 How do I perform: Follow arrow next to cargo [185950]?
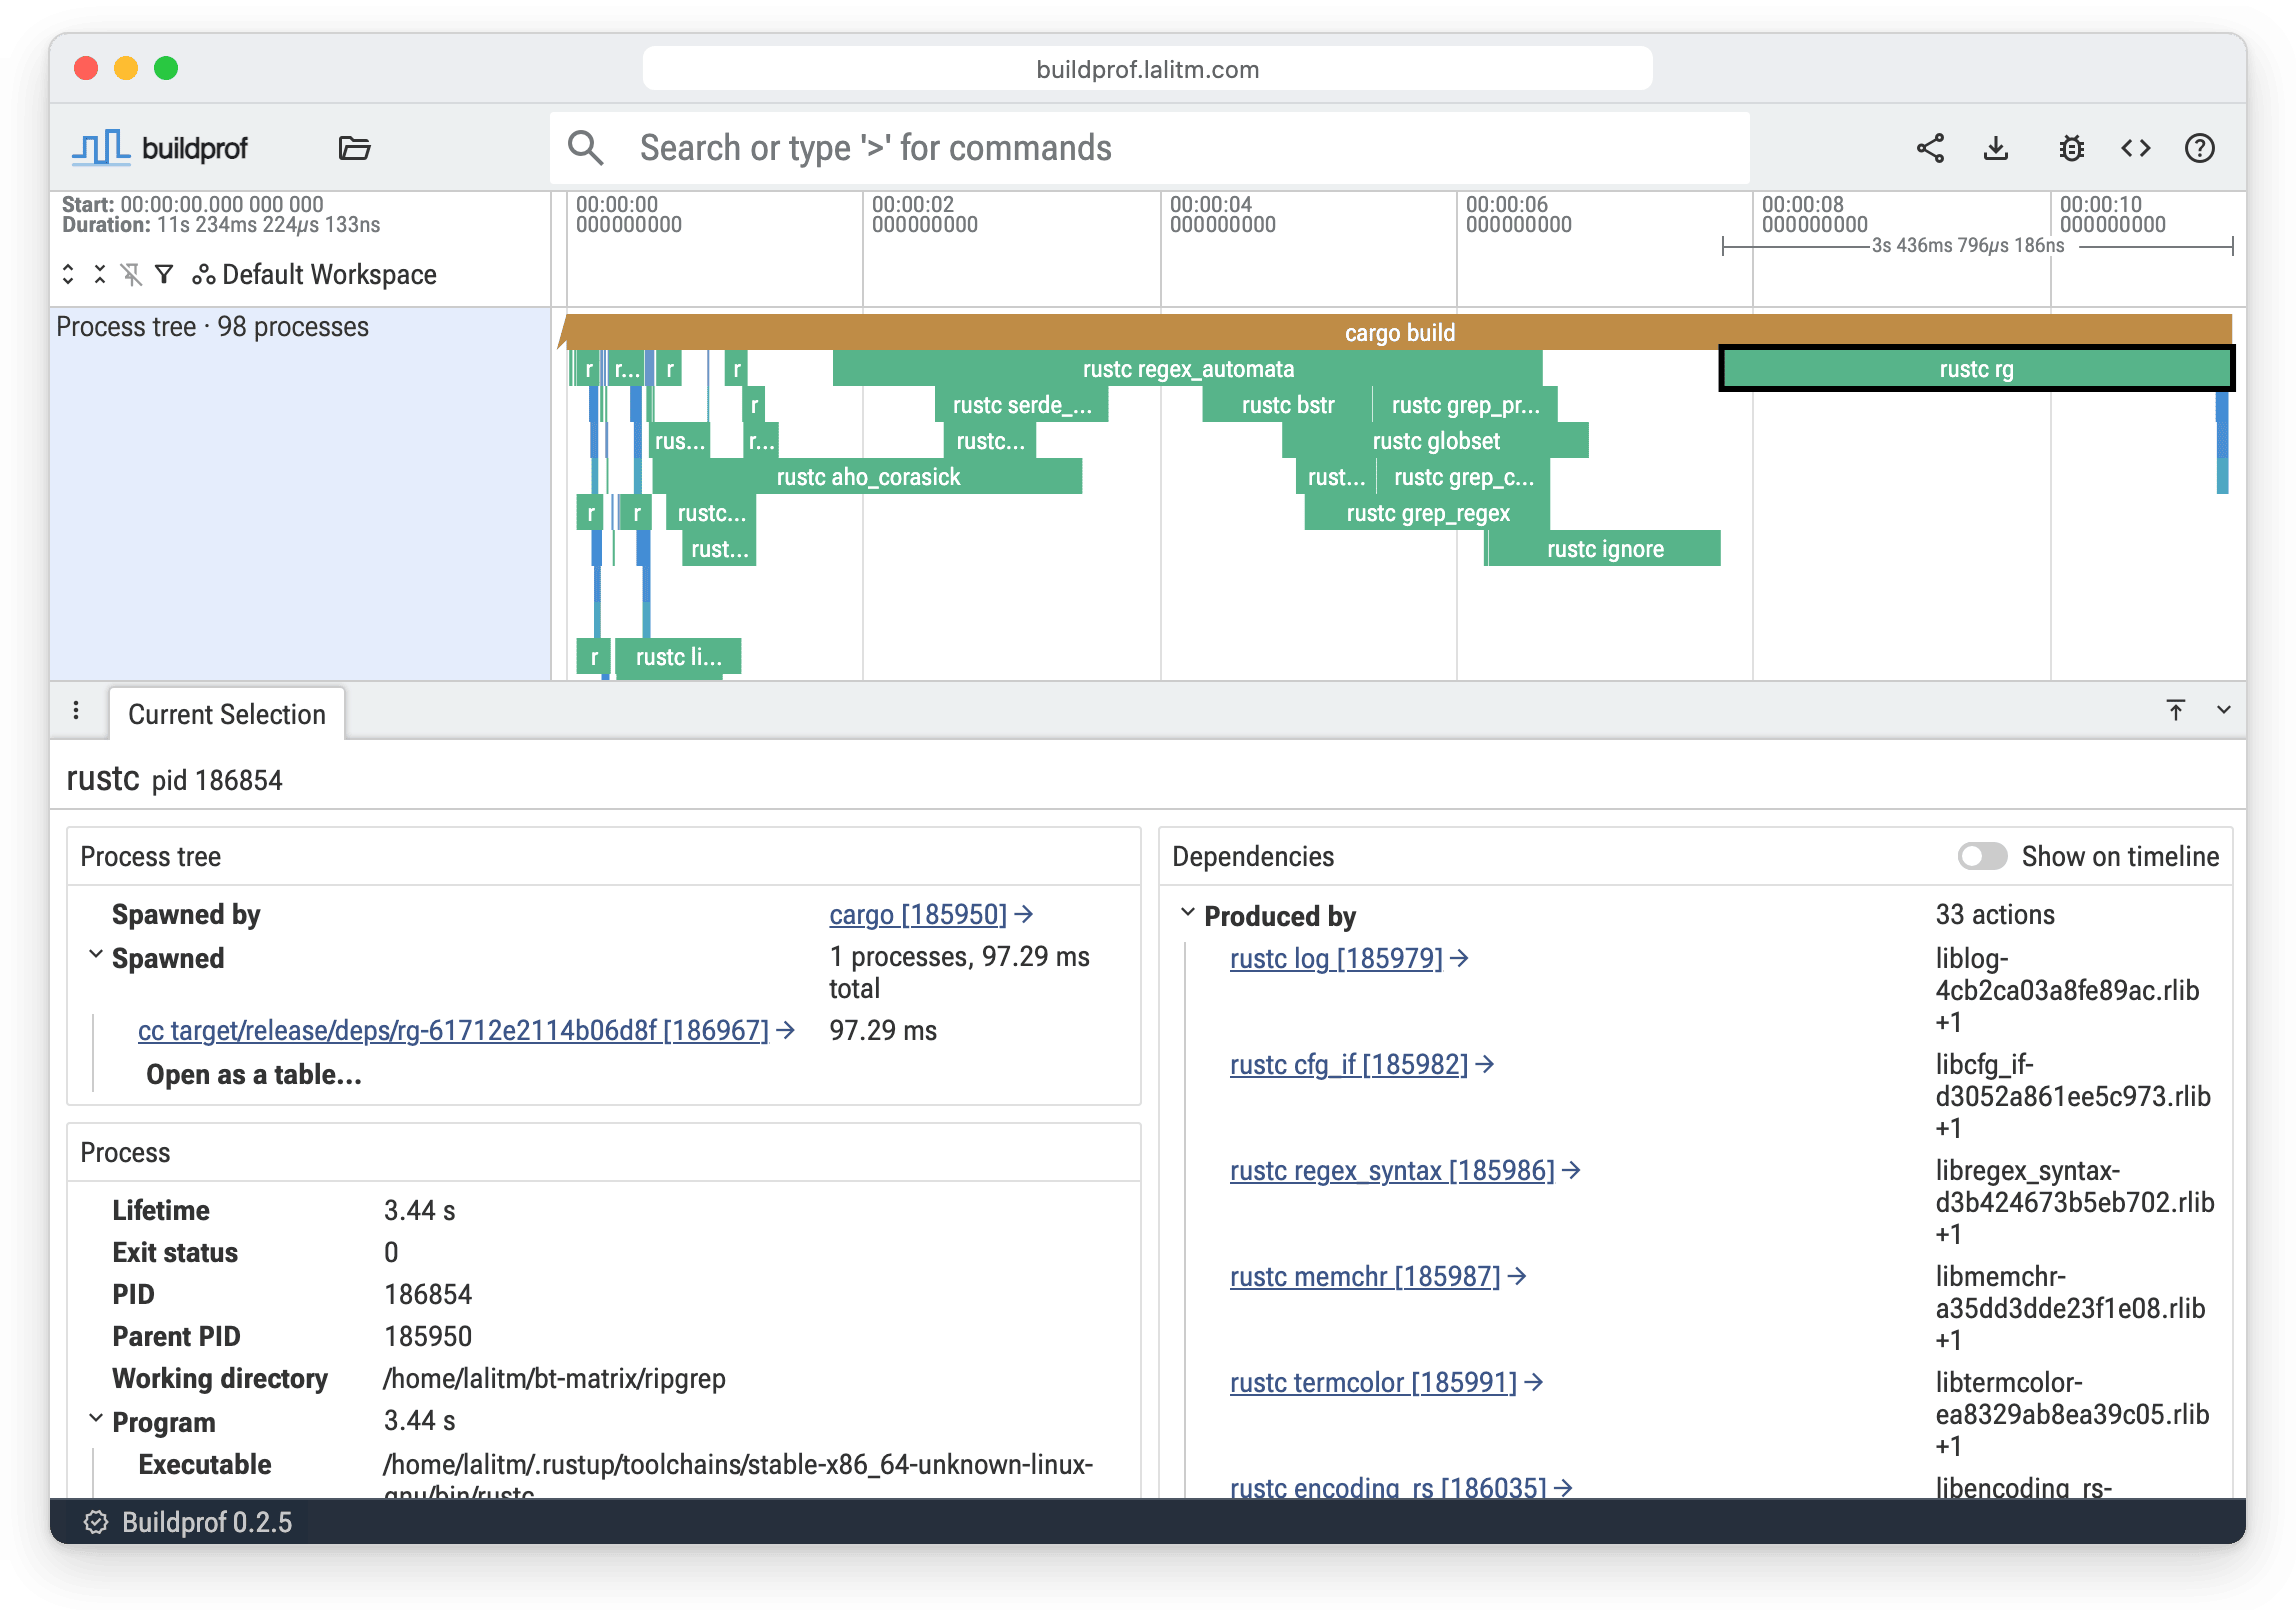click(x=1024, y=914)
